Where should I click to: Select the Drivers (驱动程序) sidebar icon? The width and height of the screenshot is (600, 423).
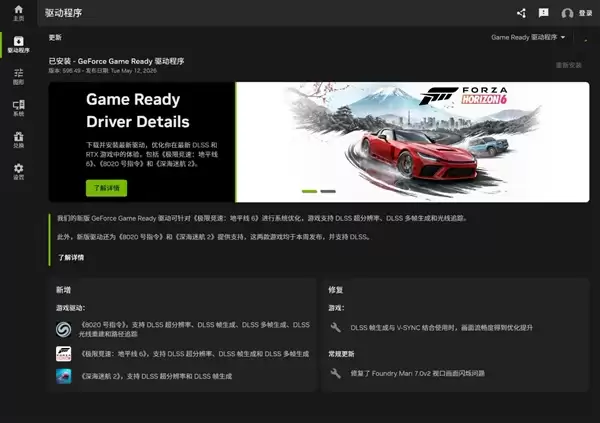coord(18,44)
